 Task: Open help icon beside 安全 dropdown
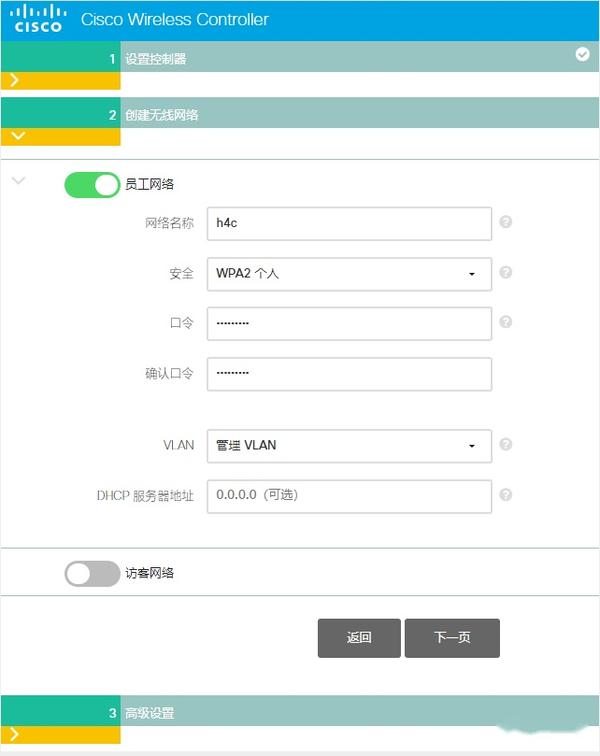pyautogui.click(x=505, y=272)
